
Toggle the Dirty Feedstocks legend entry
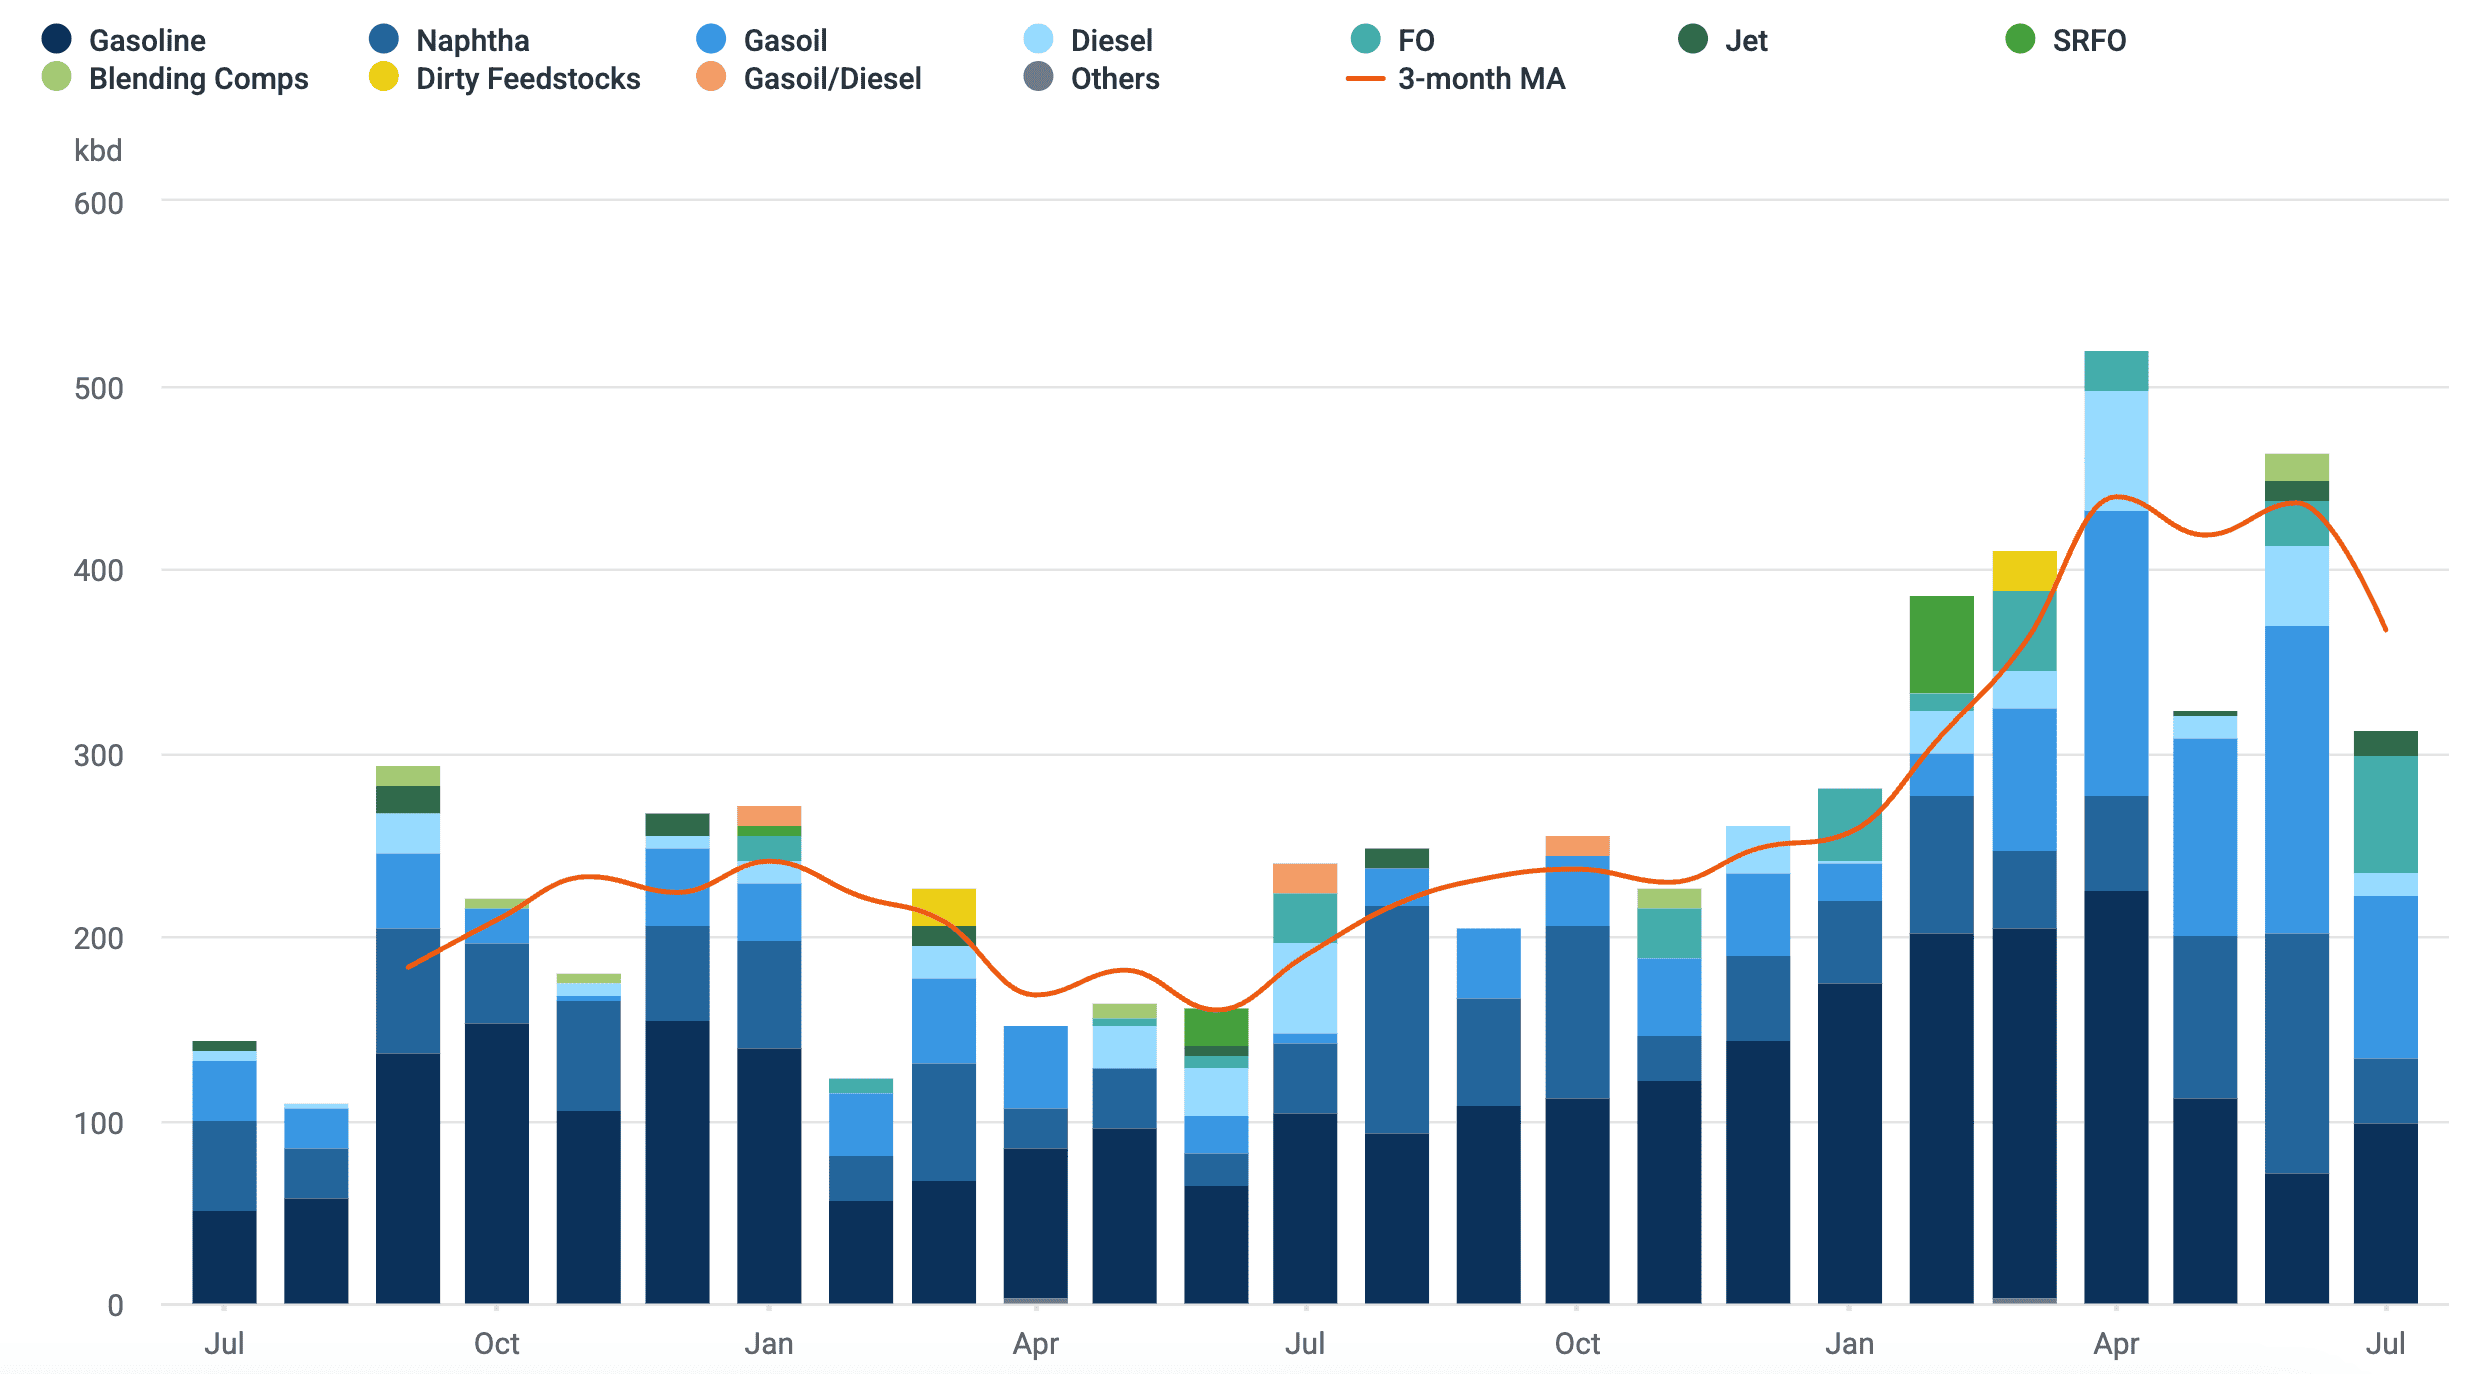(504, 78)
